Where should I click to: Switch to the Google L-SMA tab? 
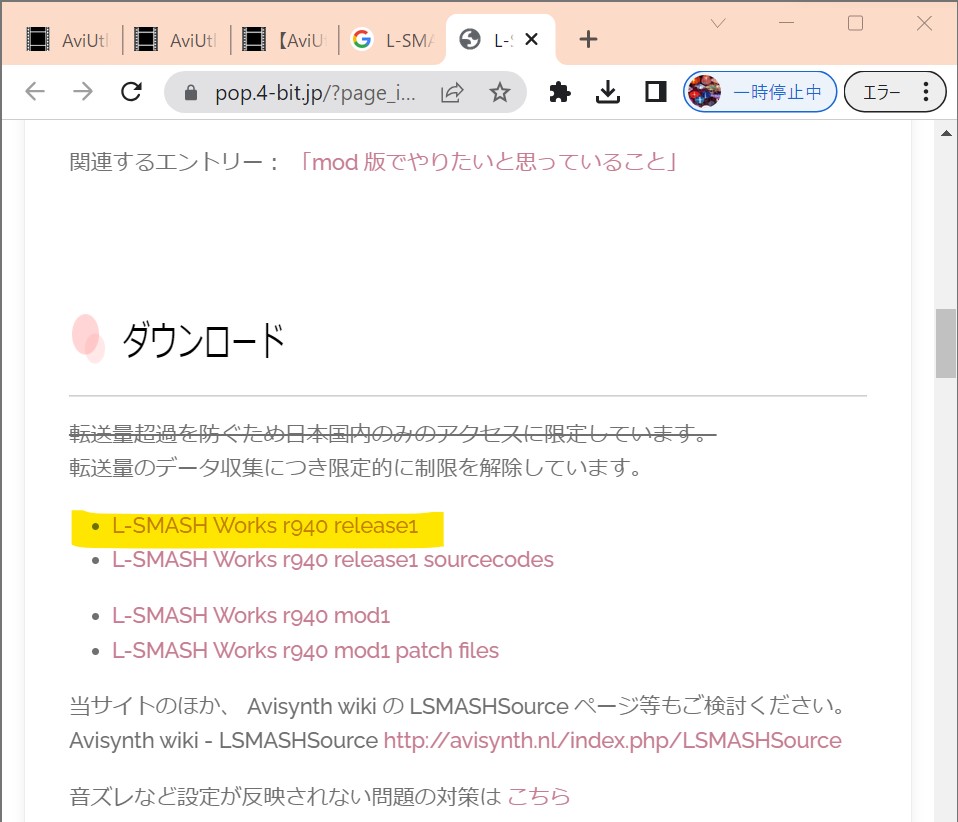click(393, 40)
